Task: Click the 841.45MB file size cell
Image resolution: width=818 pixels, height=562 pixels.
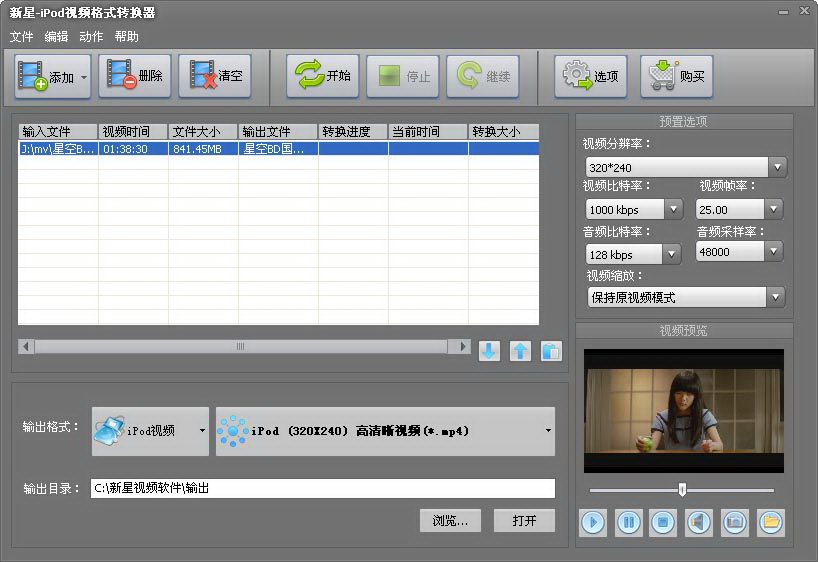Action: pyautogui.click(x=203, y=149)
